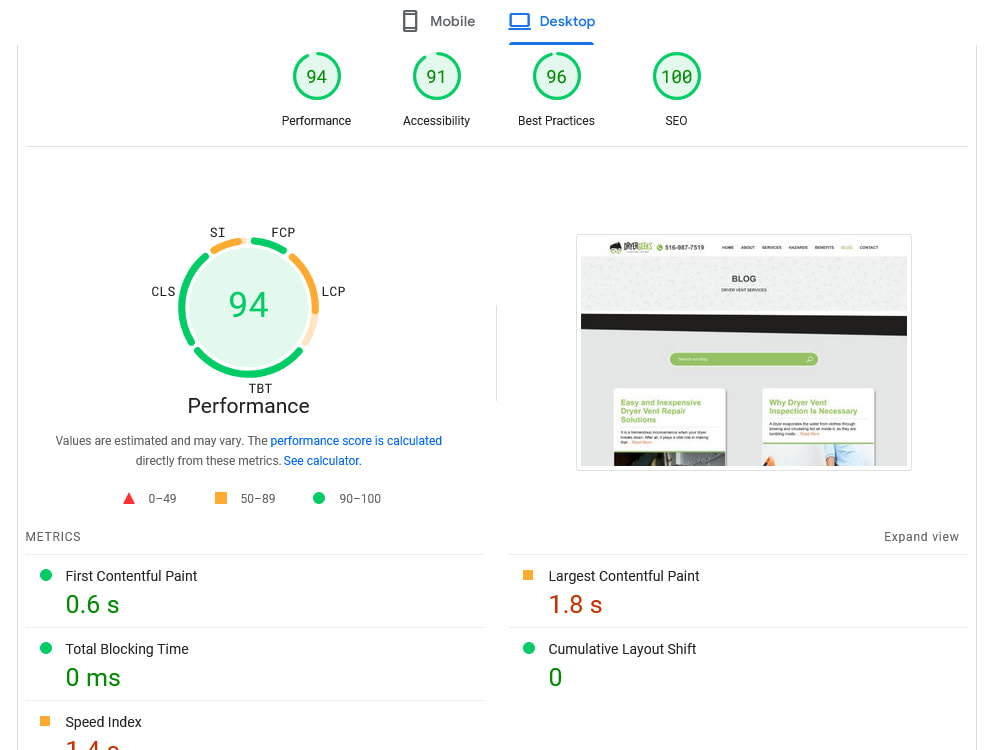Click Expand view above the metrics
Image resolution: width=1000 pixels, height=750 pixels.
tap(920, 536)
